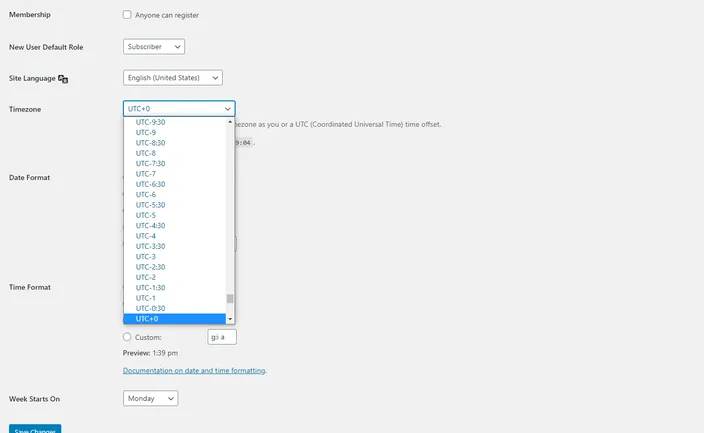
Task: Click the timezone list scrollbar thumb
Action: 230,299
